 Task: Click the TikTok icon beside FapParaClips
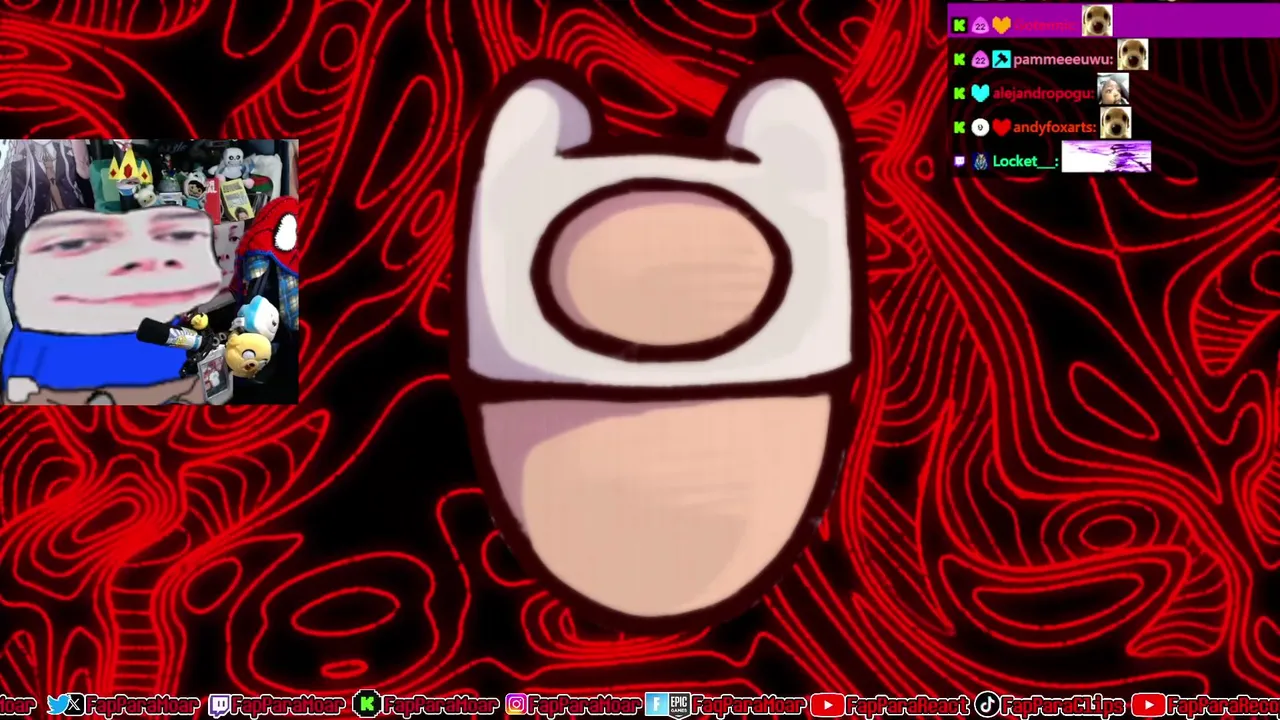(987, 705)
